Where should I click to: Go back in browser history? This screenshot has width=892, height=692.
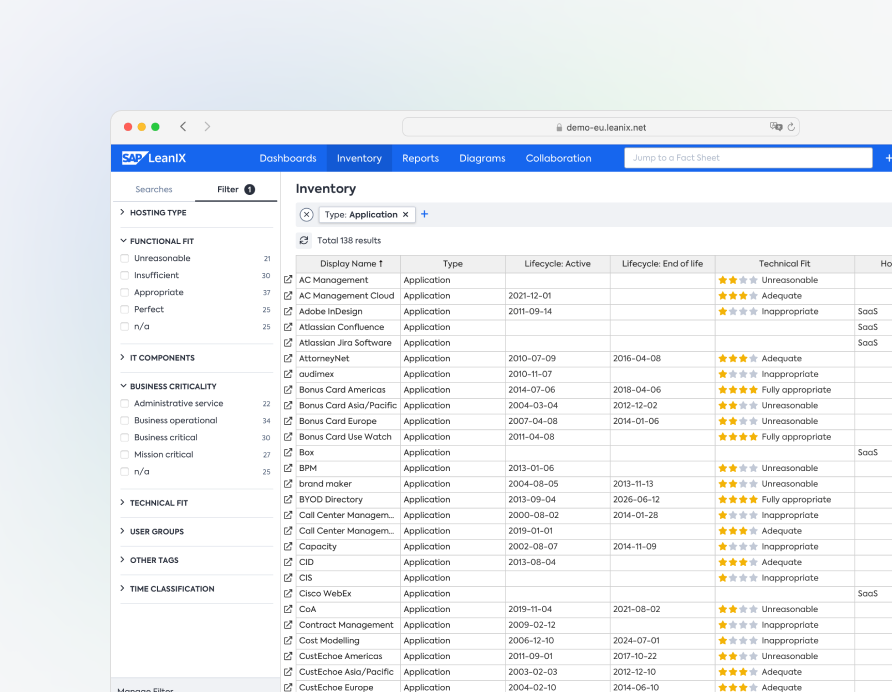(x=183, y=126)
